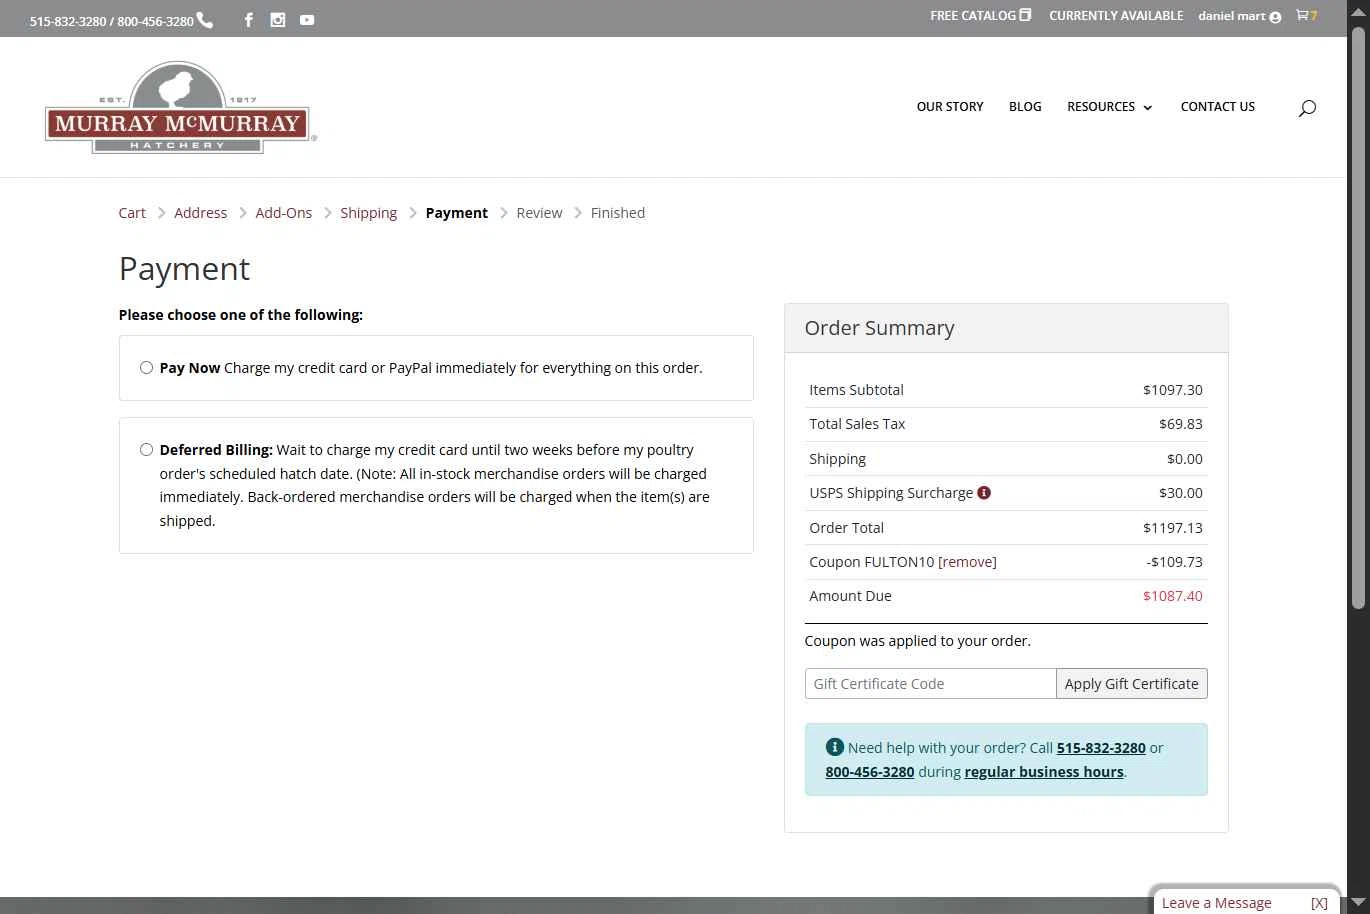Open the Our Story menu item

(x=950, y=107)
